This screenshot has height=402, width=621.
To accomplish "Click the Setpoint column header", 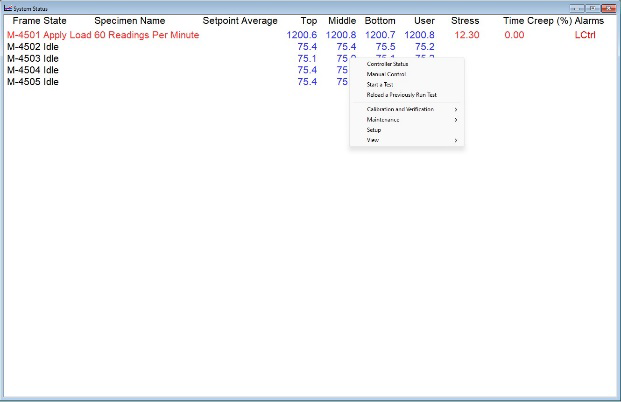I will (x=222, y=21).
